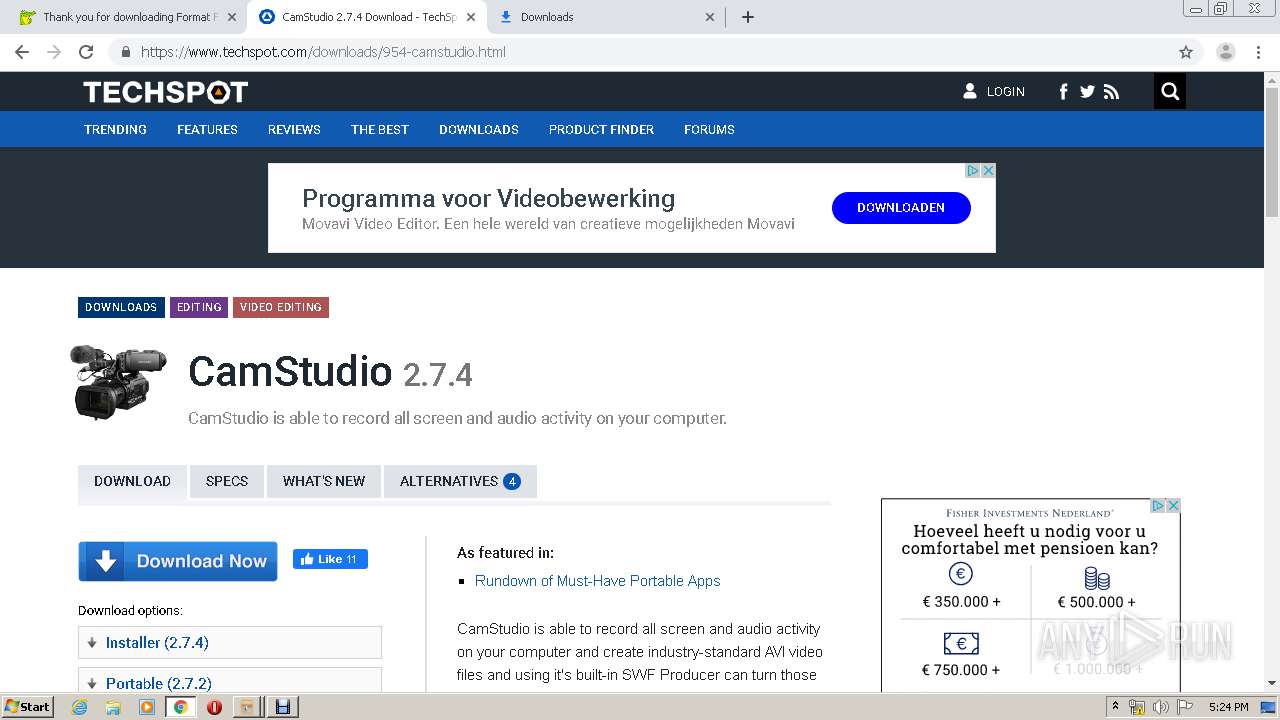Open THE BEST nav menu

380,129
